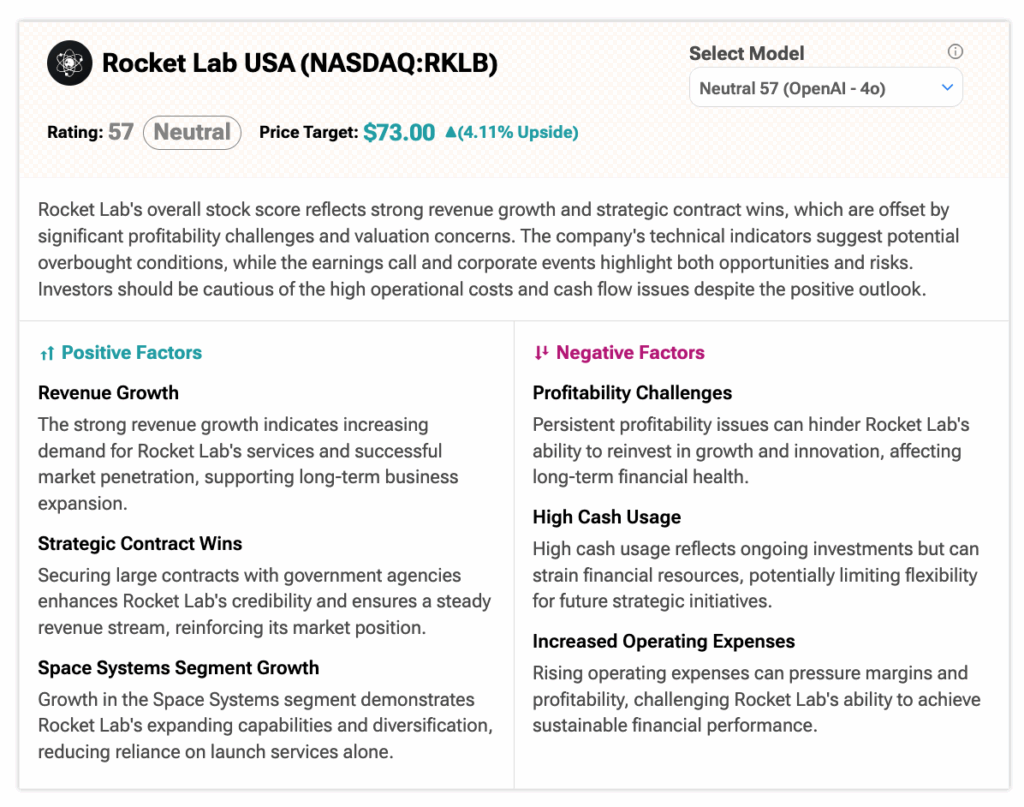Click the 4.11% Upside text
Image resolution: width=1024 pixels, height=807 pixels.
pos(518,132)
